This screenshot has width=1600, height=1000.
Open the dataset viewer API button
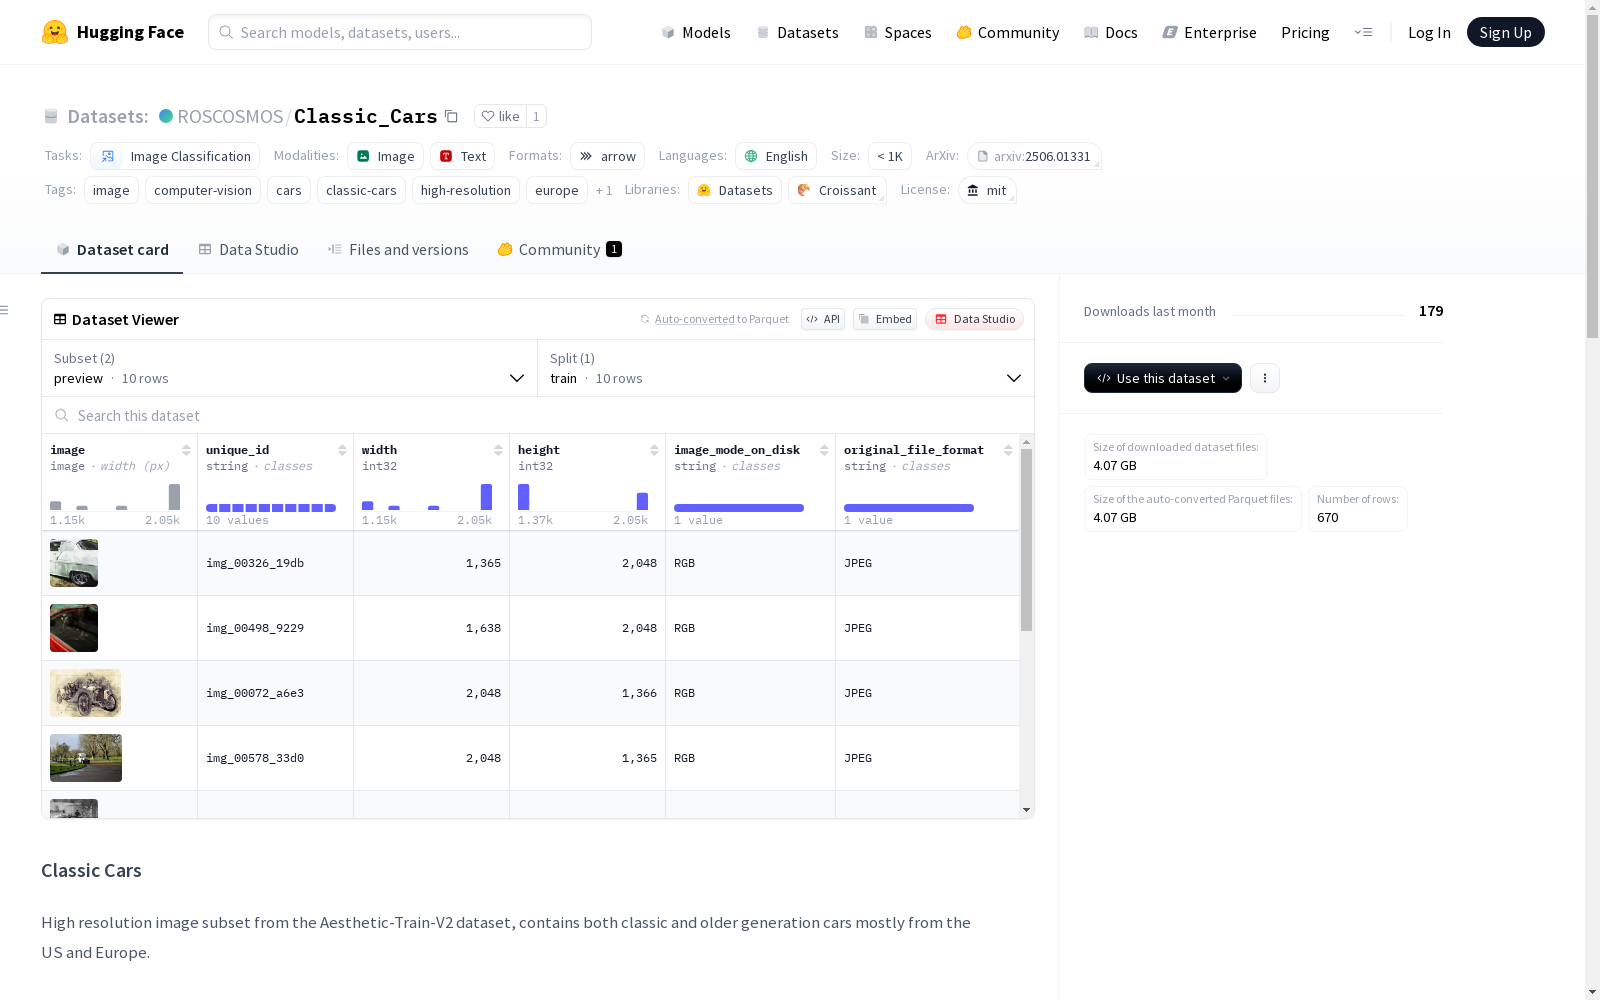[x=823, y=319]
